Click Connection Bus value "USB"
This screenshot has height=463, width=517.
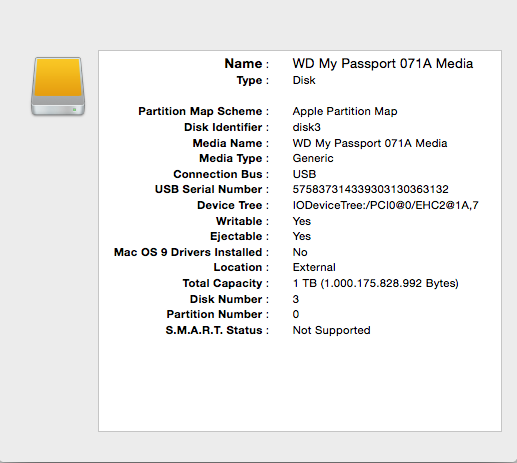click(x=304, y=174)
